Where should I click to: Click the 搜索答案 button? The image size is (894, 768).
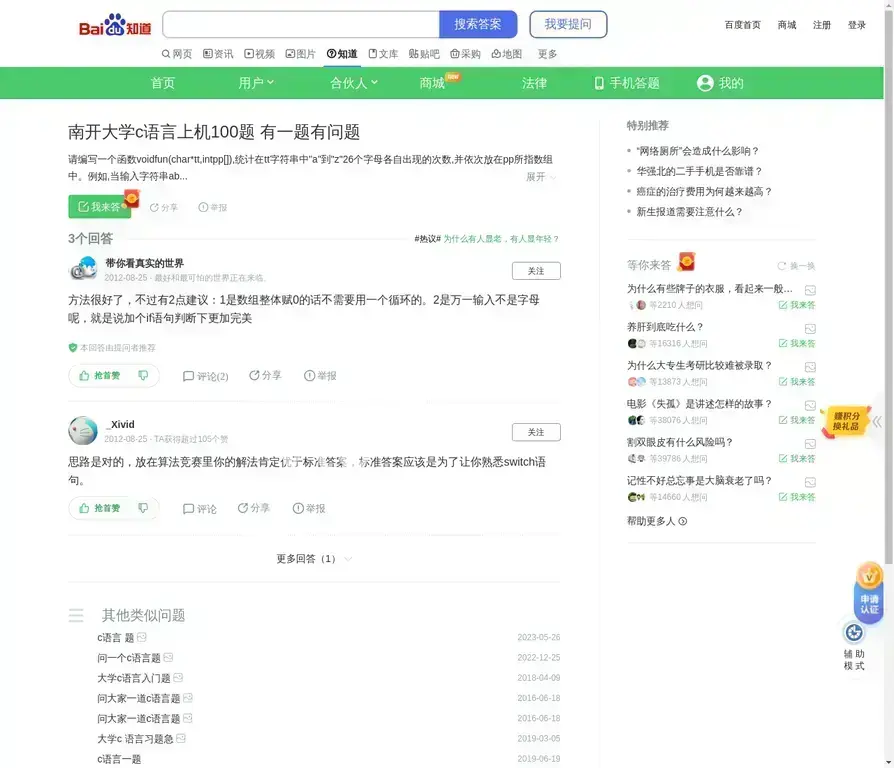pos(478,25)
